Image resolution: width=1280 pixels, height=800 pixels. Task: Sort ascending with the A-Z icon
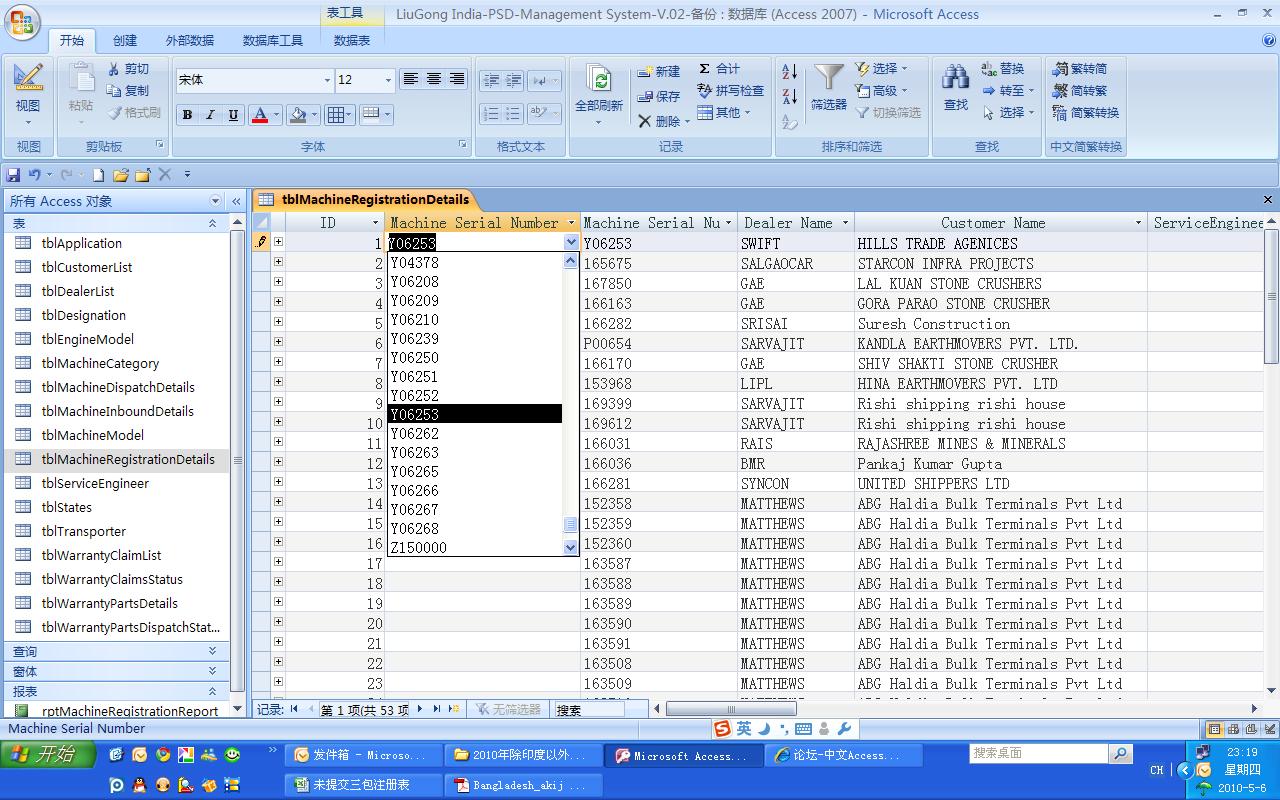tap(790, 72)
